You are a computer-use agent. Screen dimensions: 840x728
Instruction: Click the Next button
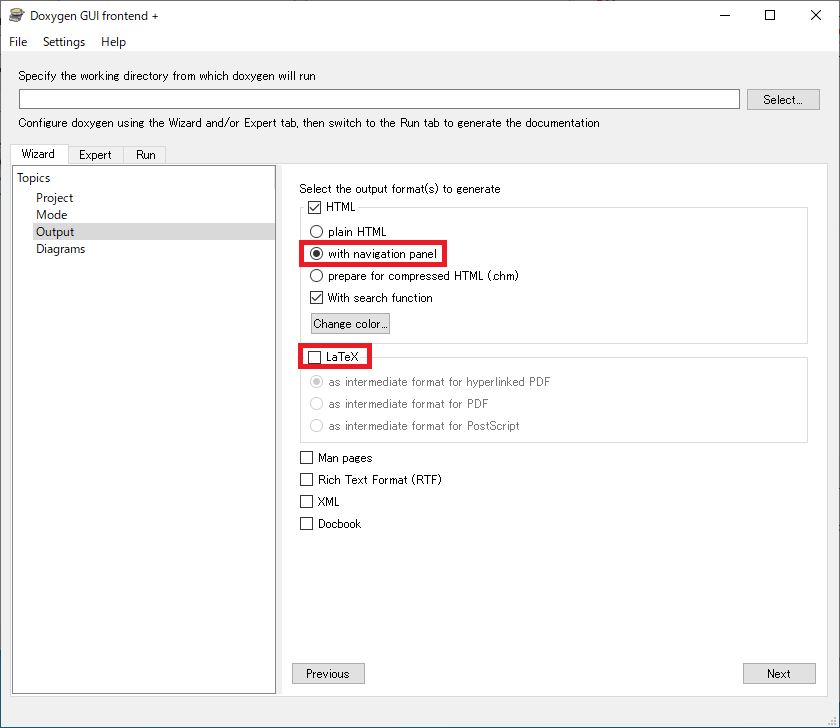tap(779, 674)
